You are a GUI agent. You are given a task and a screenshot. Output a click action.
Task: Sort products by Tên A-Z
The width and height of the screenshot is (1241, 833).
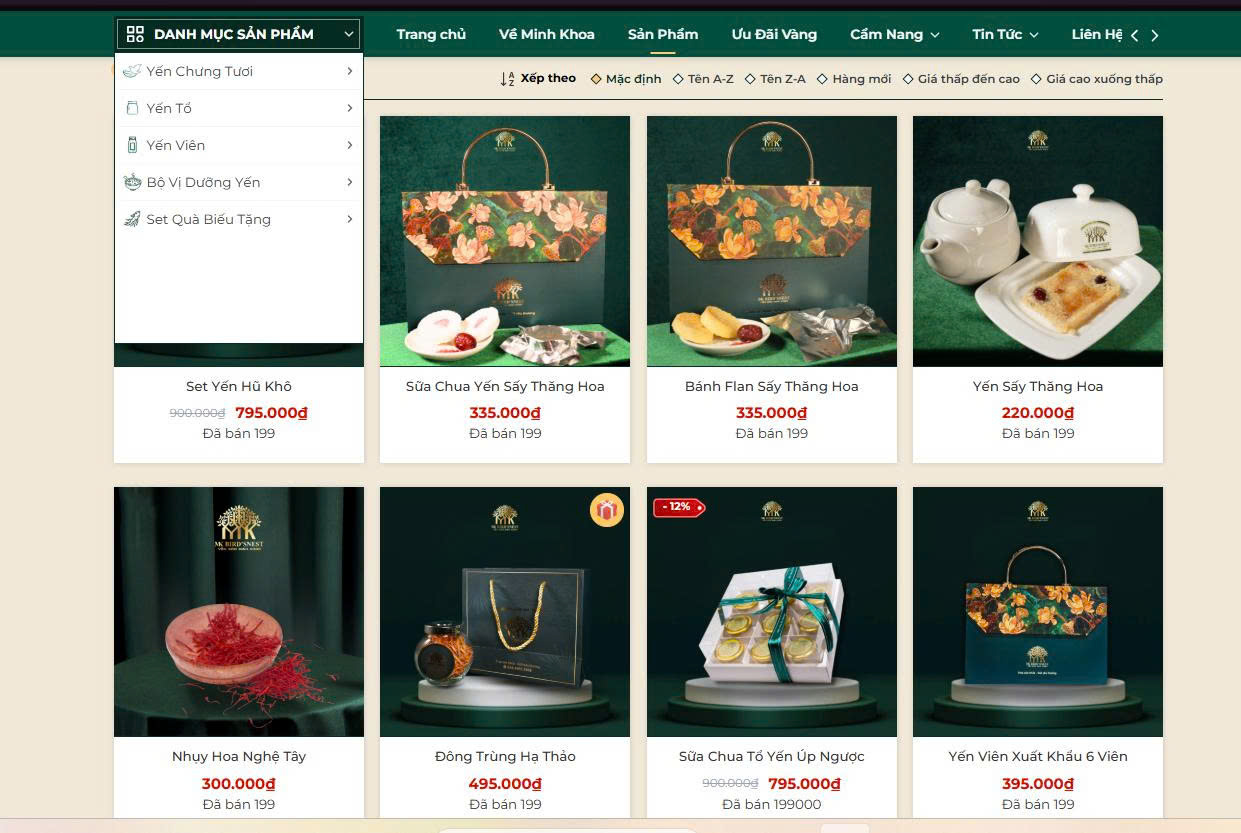tap(703, 79)
